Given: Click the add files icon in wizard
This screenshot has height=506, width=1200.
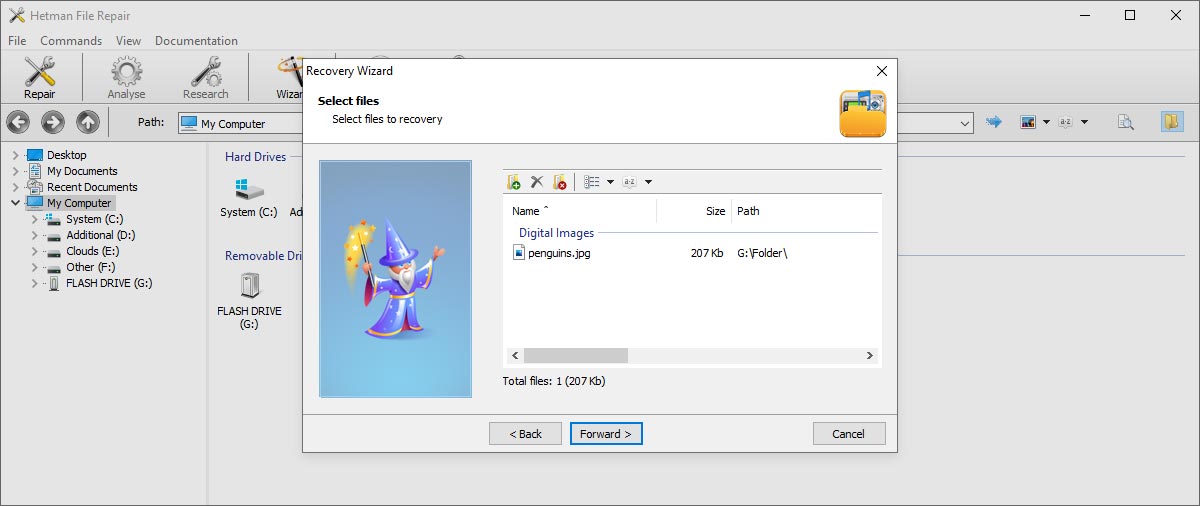Looking at the screenshot, I should [x=514, y=182].
